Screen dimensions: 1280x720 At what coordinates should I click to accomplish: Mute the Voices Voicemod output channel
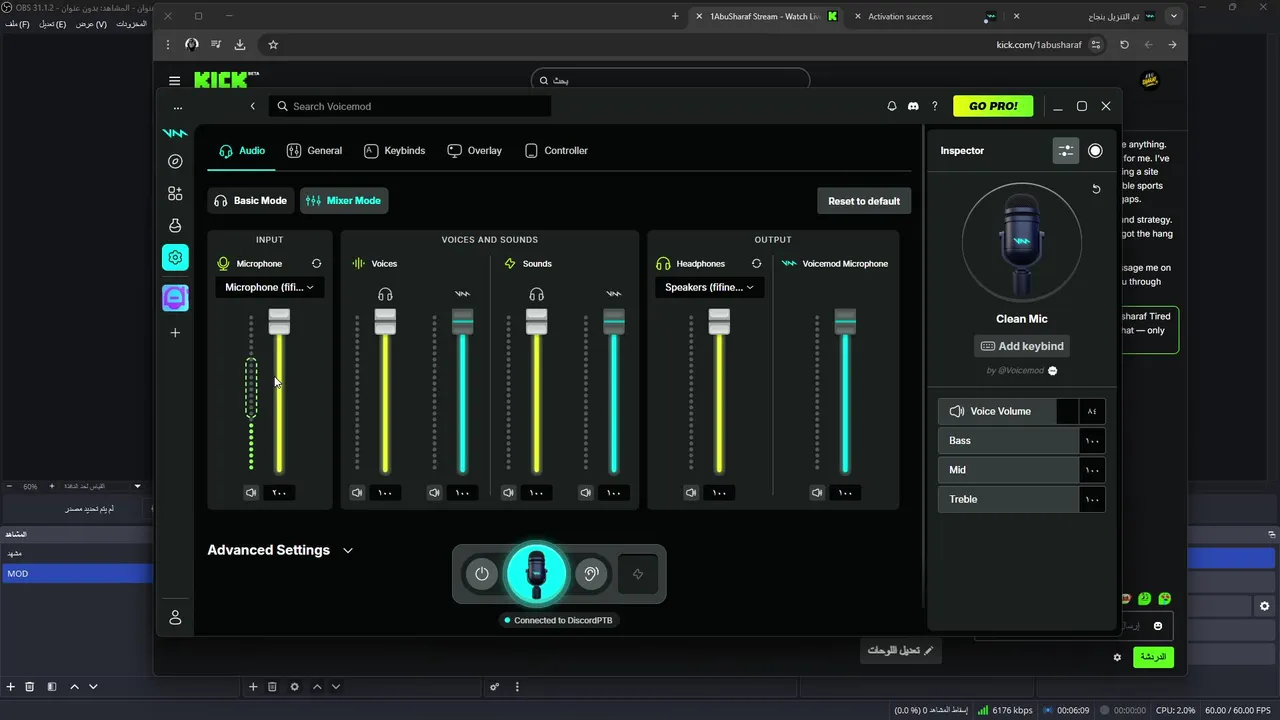point(434,492)
